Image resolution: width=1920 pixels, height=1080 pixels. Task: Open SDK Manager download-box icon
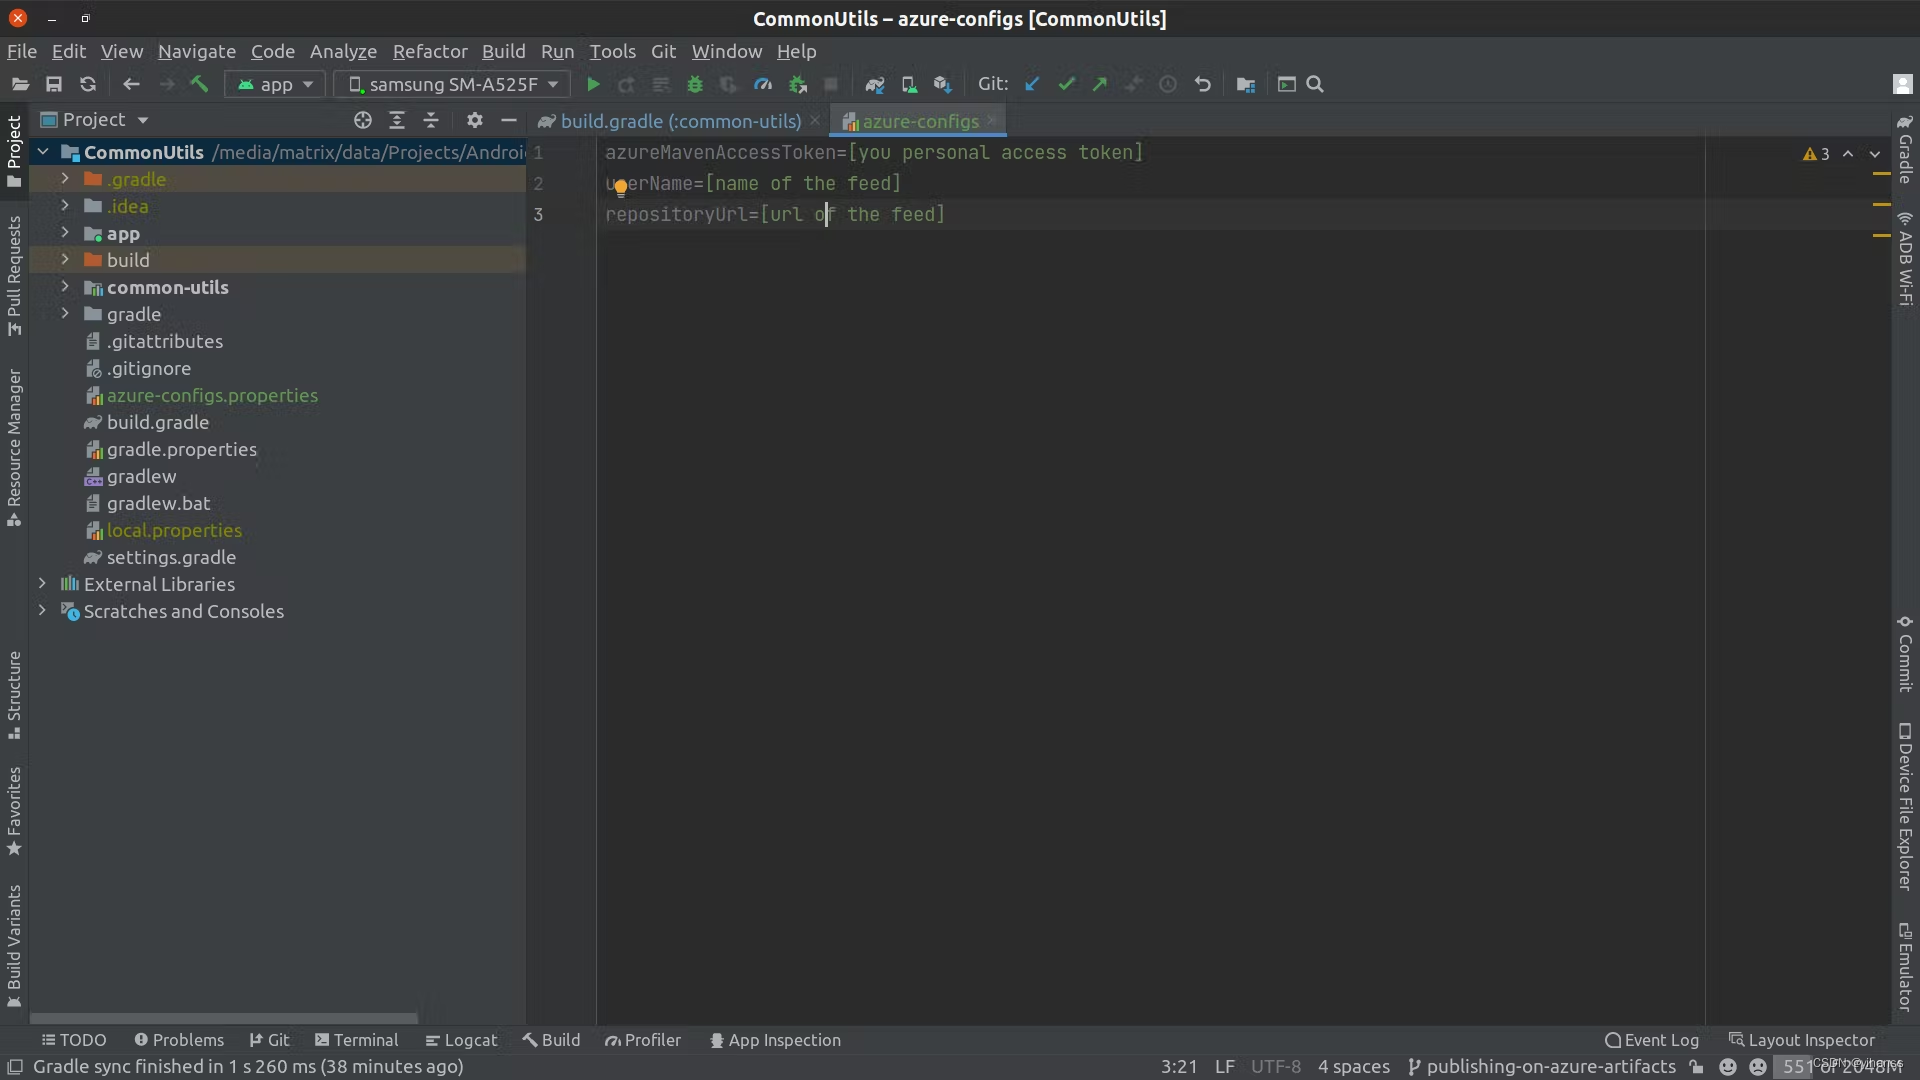(943, 84)
